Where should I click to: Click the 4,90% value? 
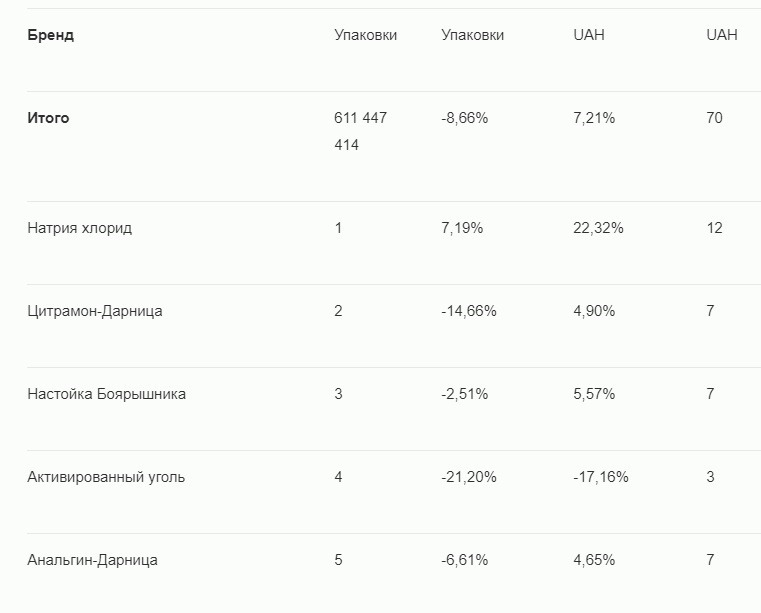(x=594, y=311)
